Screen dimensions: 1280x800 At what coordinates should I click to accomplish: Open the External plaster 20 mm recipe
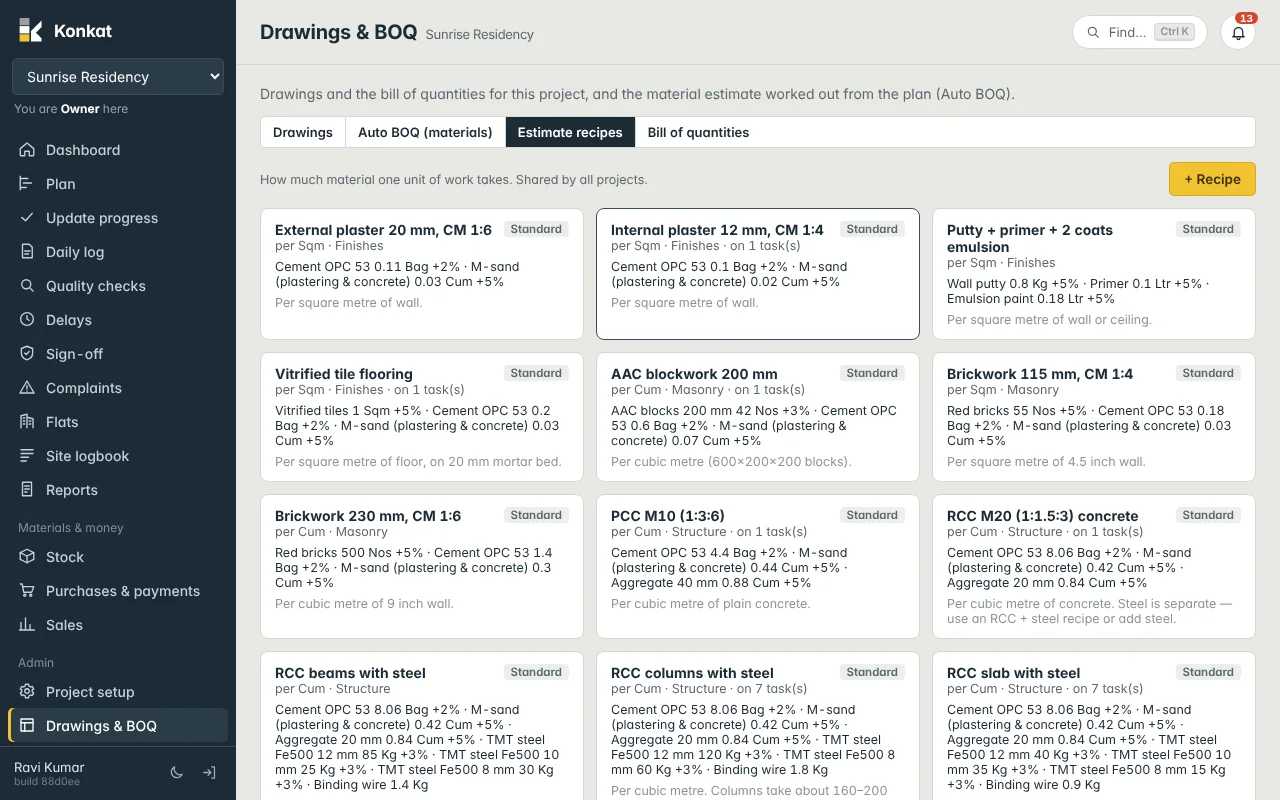422,274
